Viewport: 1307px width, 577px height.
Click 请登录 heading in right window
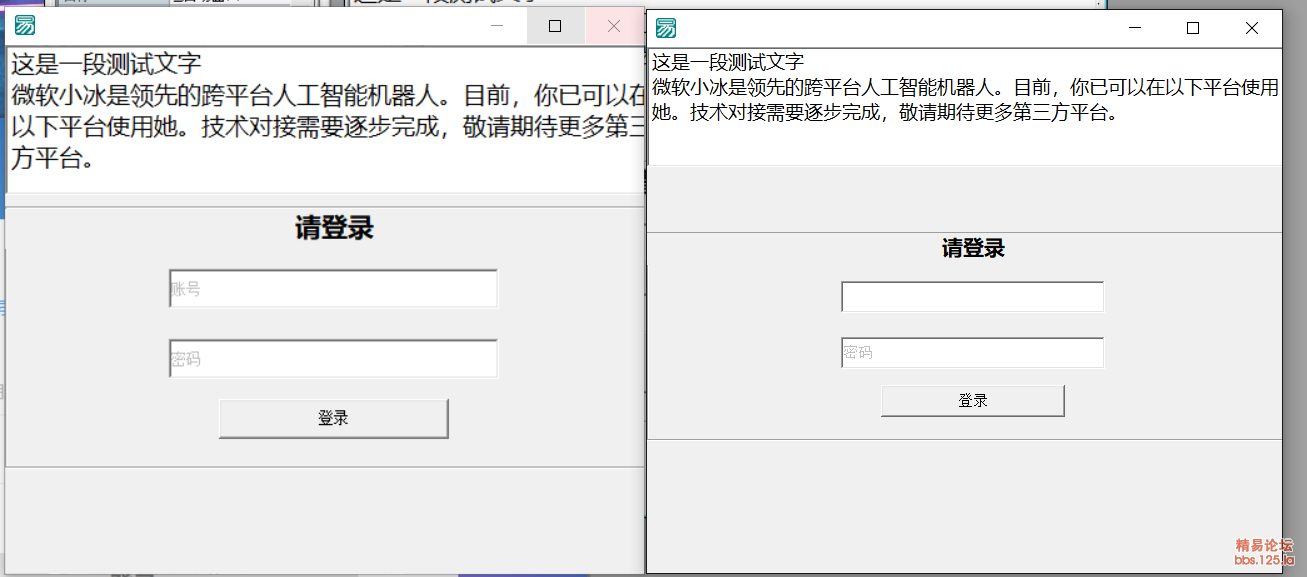click(973, 248)
